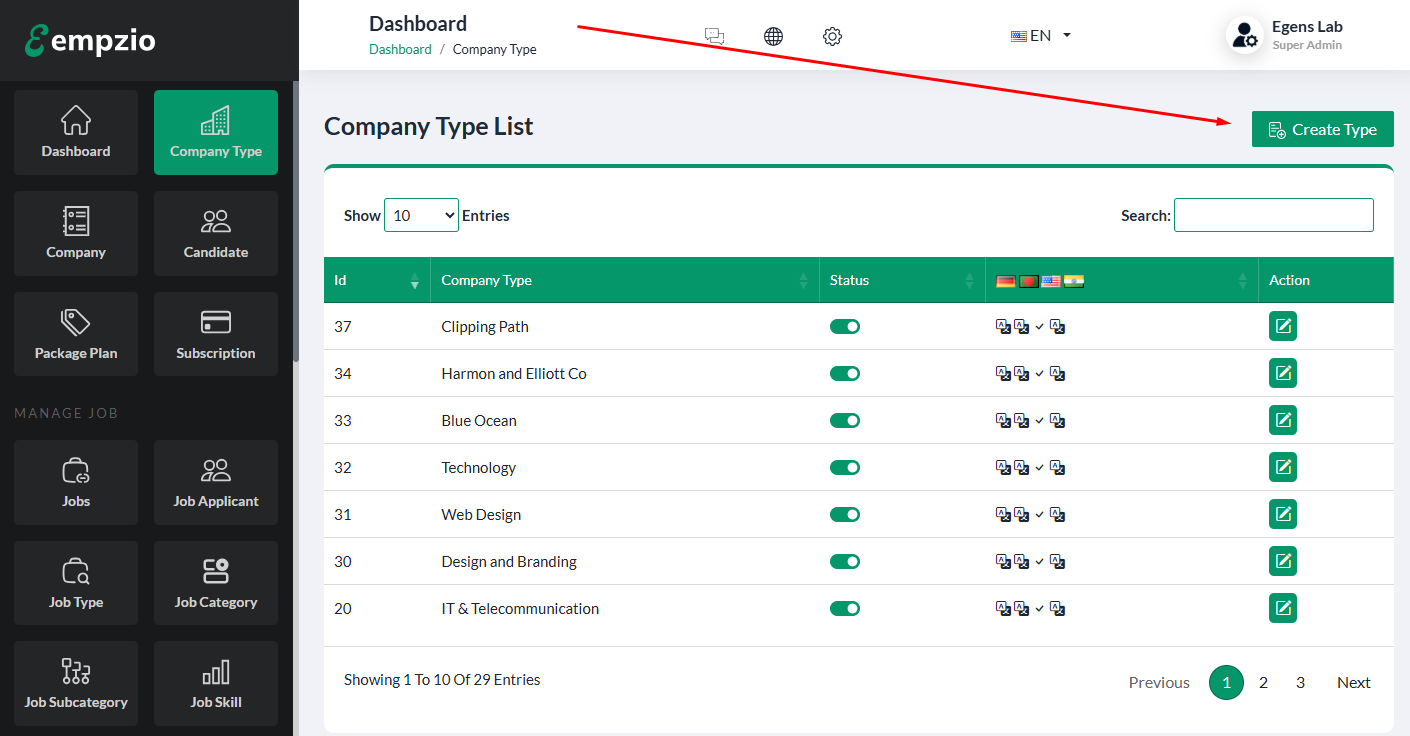Open Jobs from Manage Job section
Image resolution: width=1410 pixels, height=736 pixels.
coord(76,482)
